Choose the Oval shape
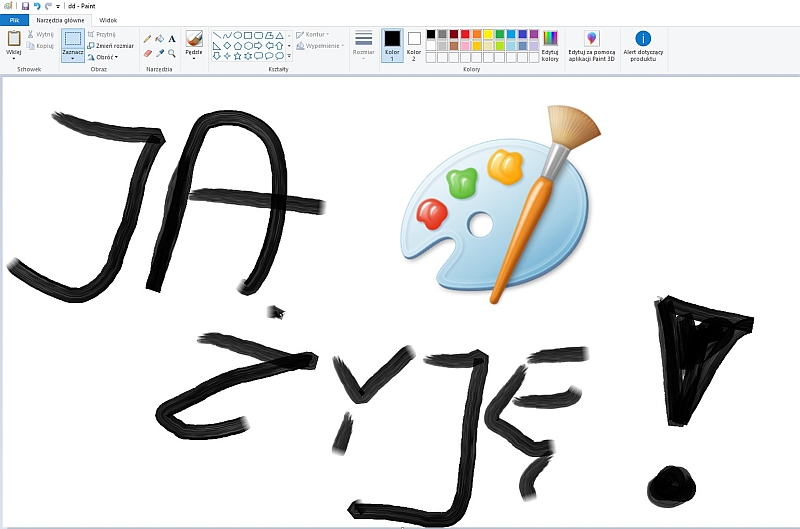 (x=238, y=35)
